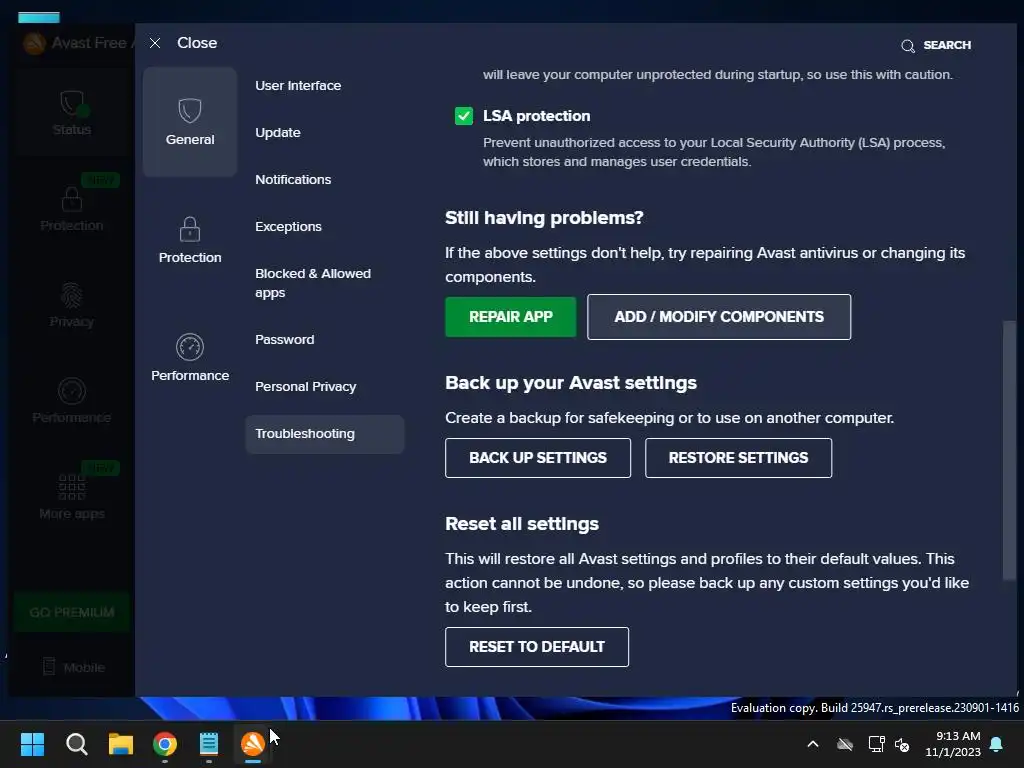Open Update settings
The height and width of the screenshot is (768, 1024).
[278, 133]
